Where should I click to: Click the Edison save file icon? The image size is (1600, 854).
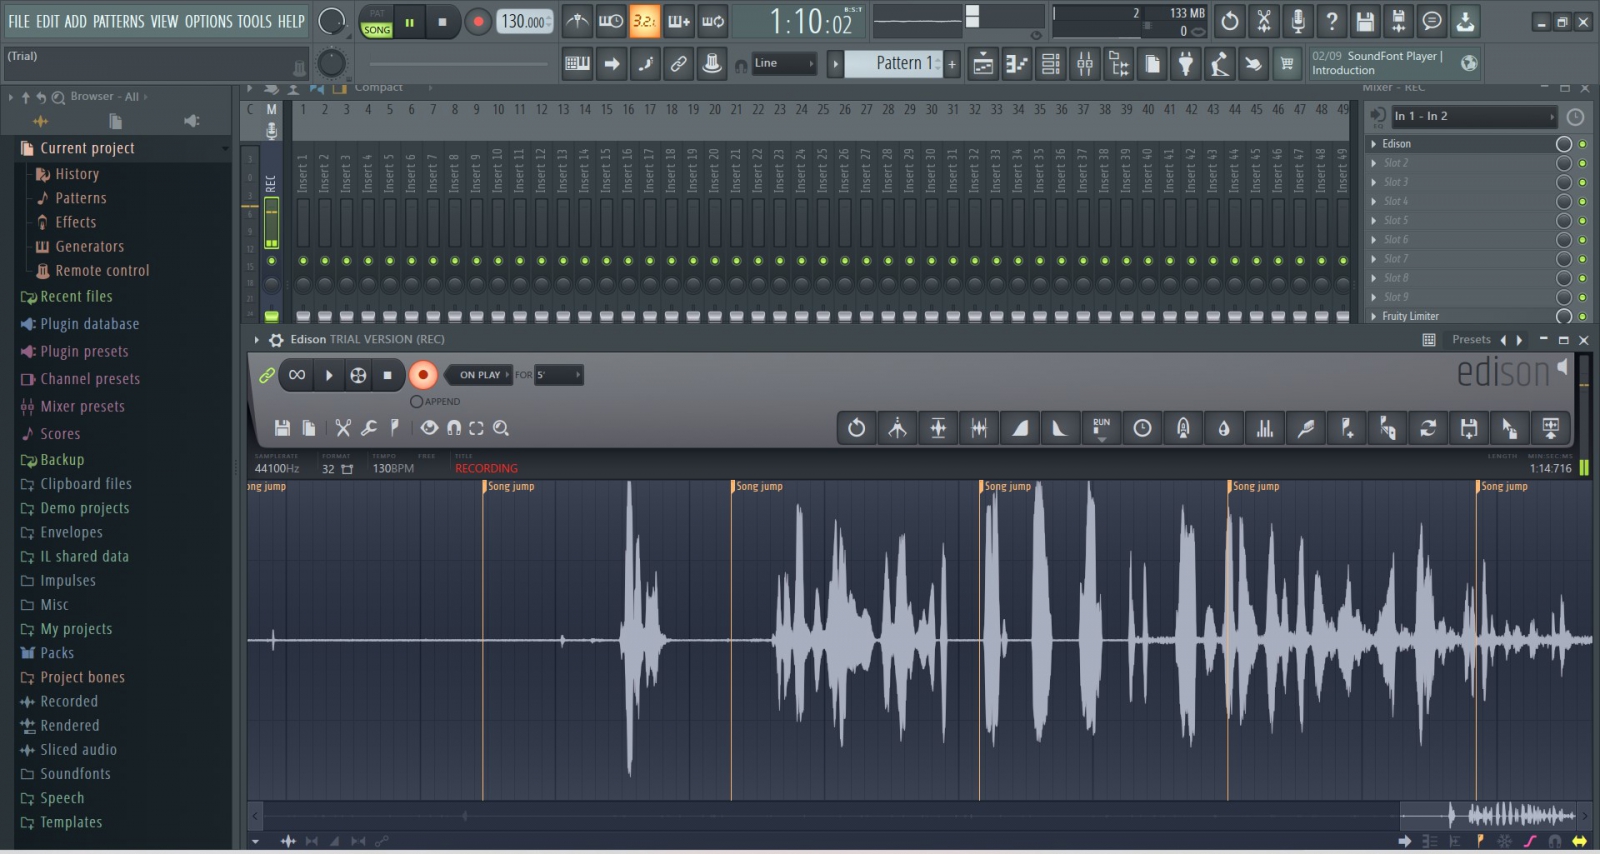[282, 428]
